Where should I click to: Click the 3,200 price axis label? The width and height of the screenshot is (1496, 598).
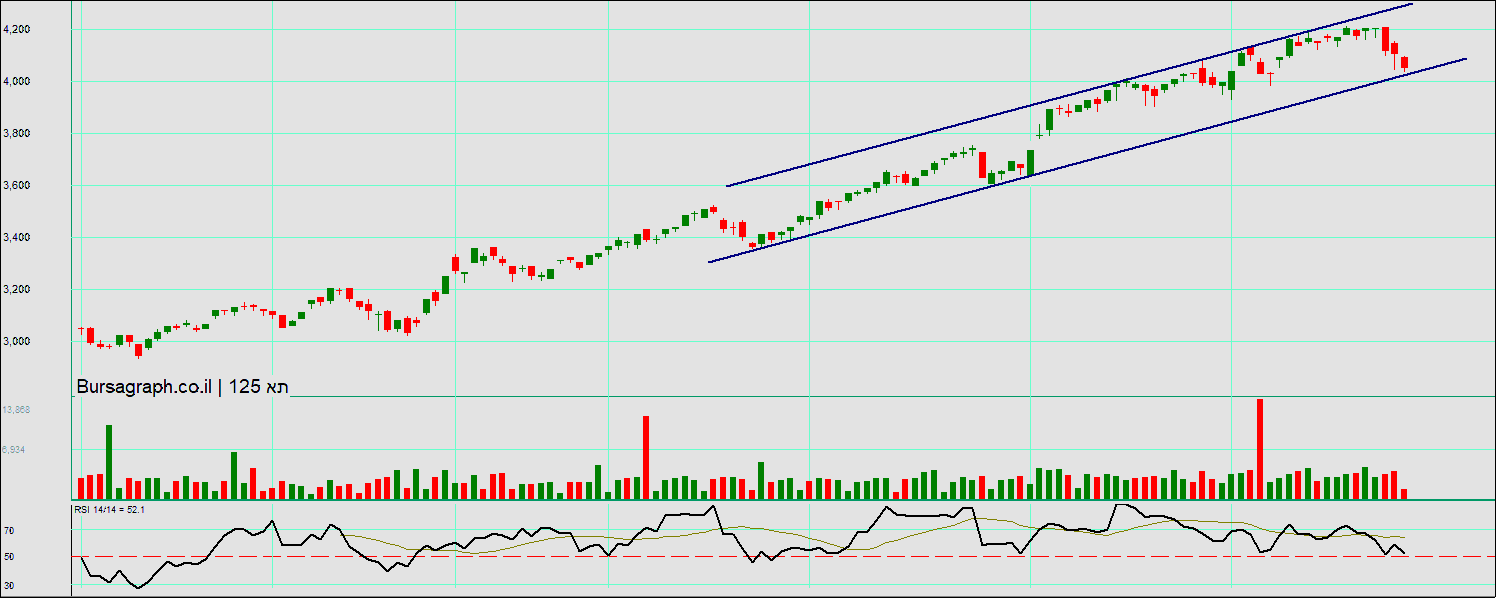(16, 290)
